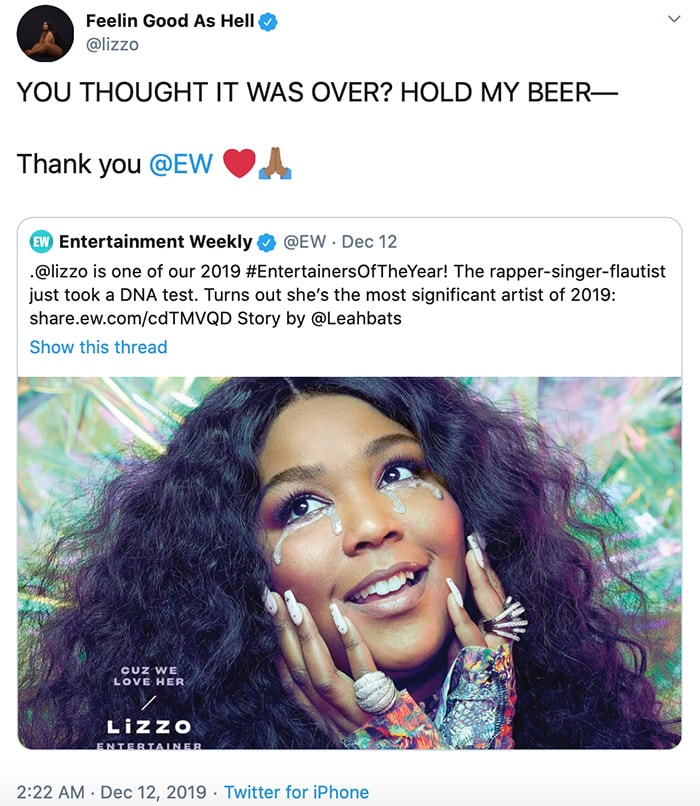The image size is (700, 806).
Task: Click the Entertainment Weekly account name
Action: (x=155, y=242)
